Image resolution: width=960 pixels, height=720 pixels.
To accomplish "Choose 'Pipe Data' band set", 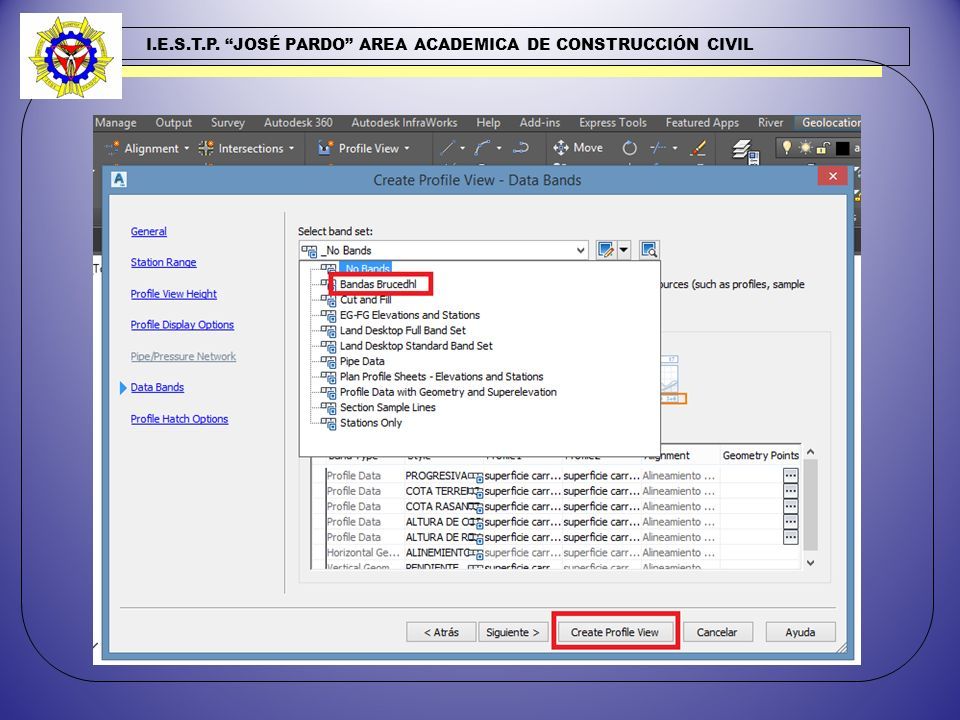I will tap(362, 361).
